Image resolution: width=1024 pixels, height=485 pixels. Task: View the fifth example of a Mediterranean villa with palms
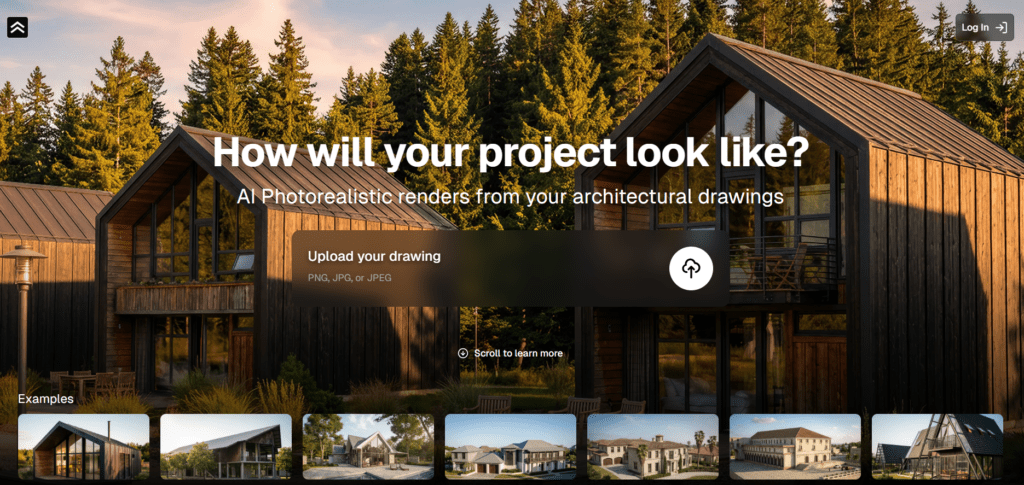(x=653, y=446)
